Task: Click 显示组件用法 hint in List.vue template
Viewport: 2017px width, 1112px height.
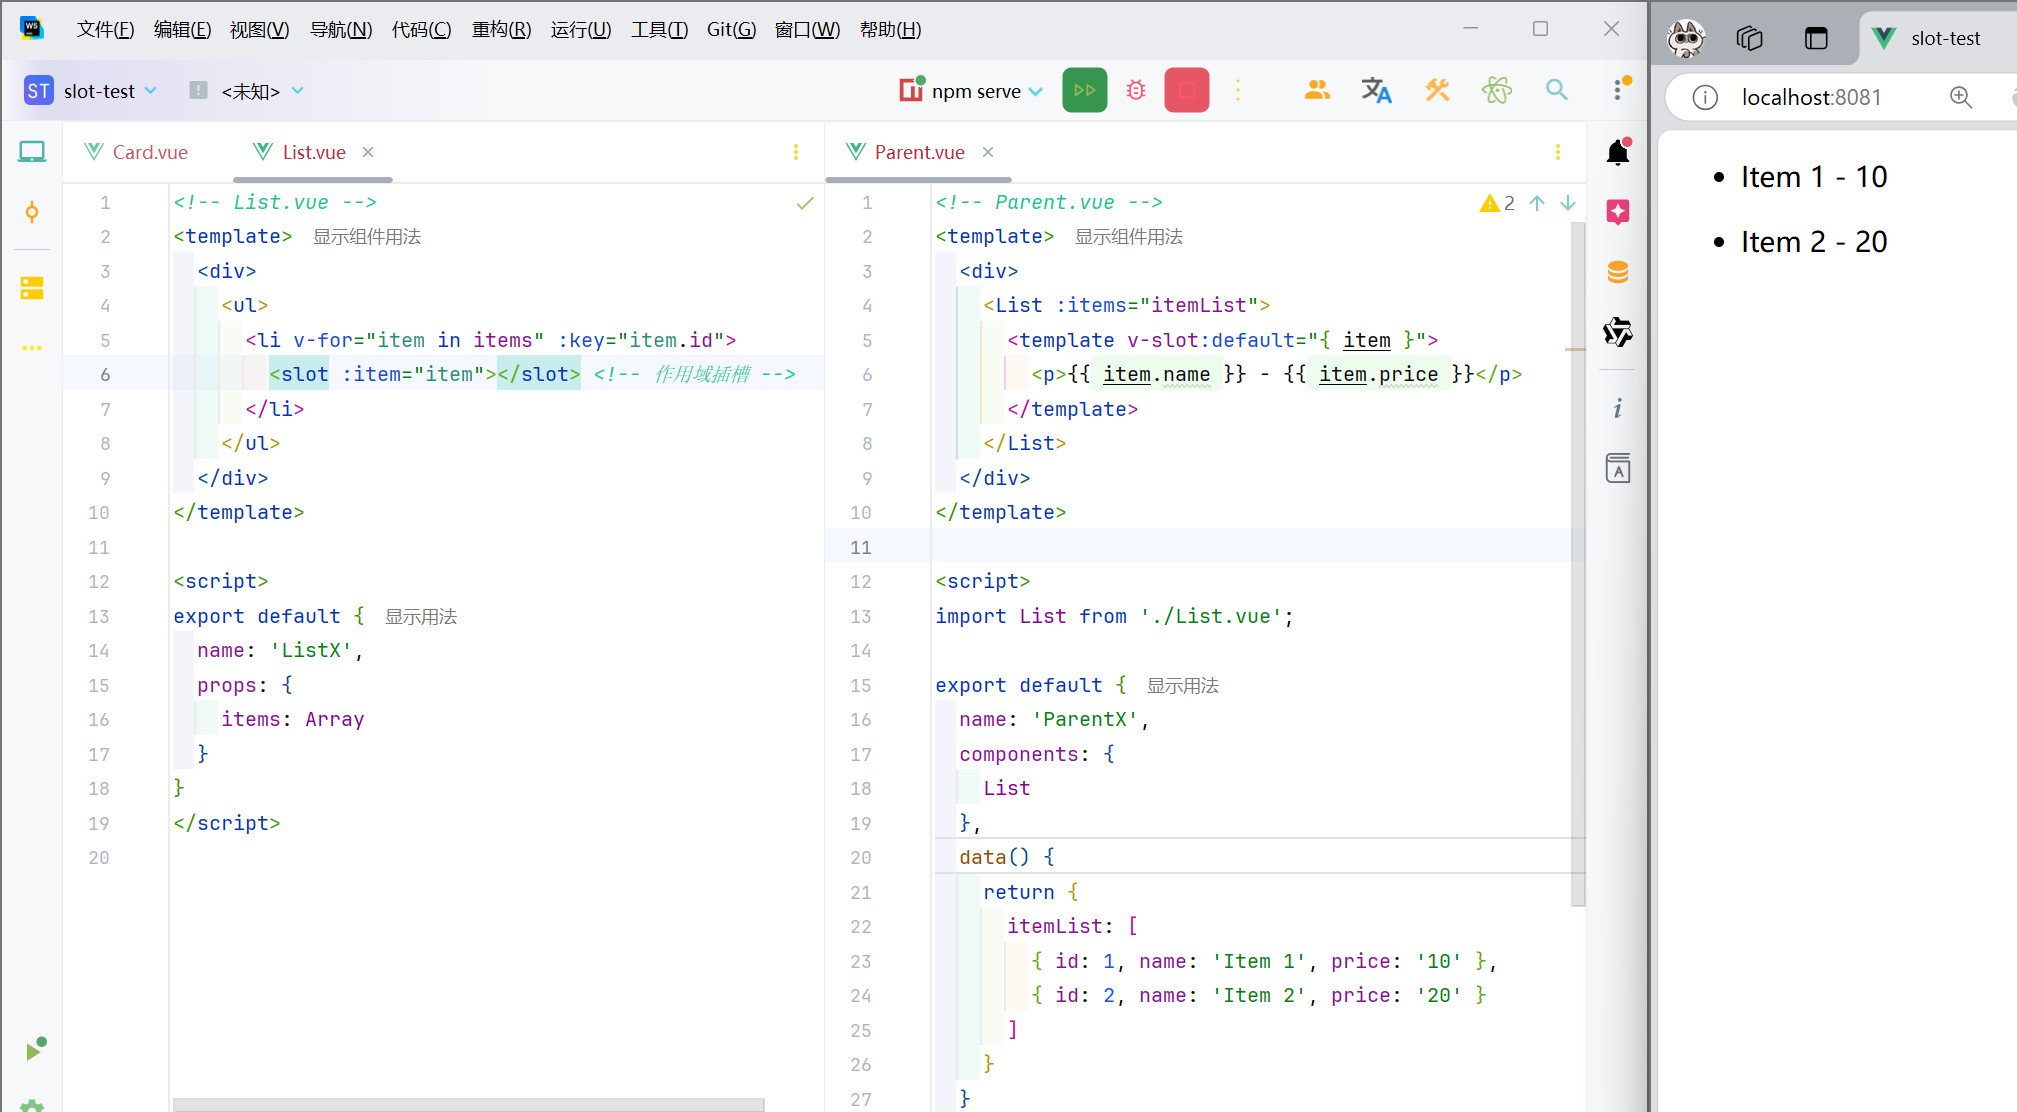Action: click(x=367, y=237)
